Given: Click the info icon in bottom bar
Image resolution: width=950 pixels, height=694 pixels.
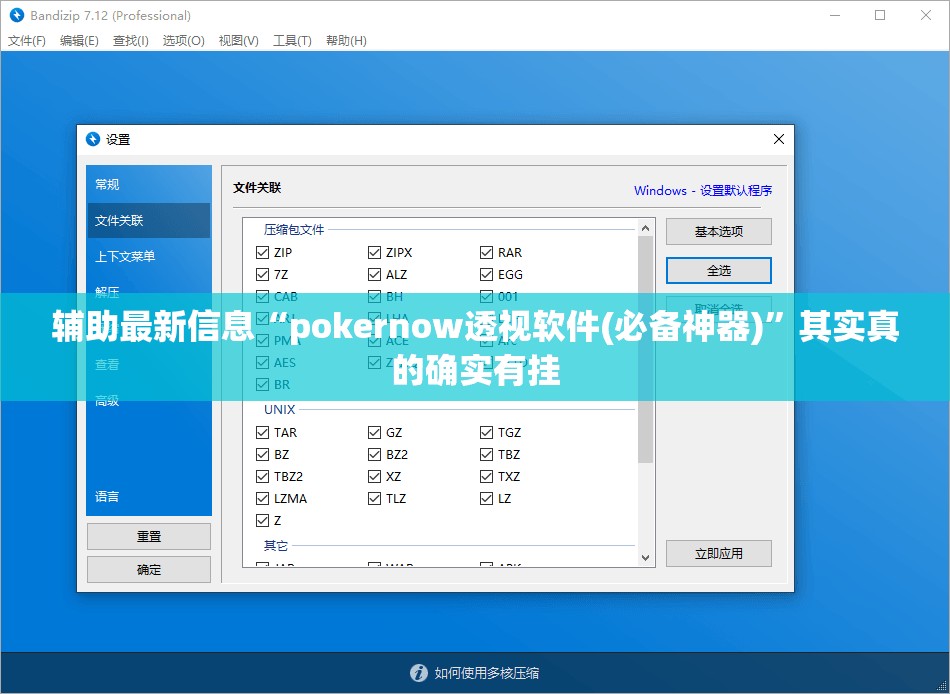Looking at the screenshot, I should pyautogui.click(x=419, y=673).
